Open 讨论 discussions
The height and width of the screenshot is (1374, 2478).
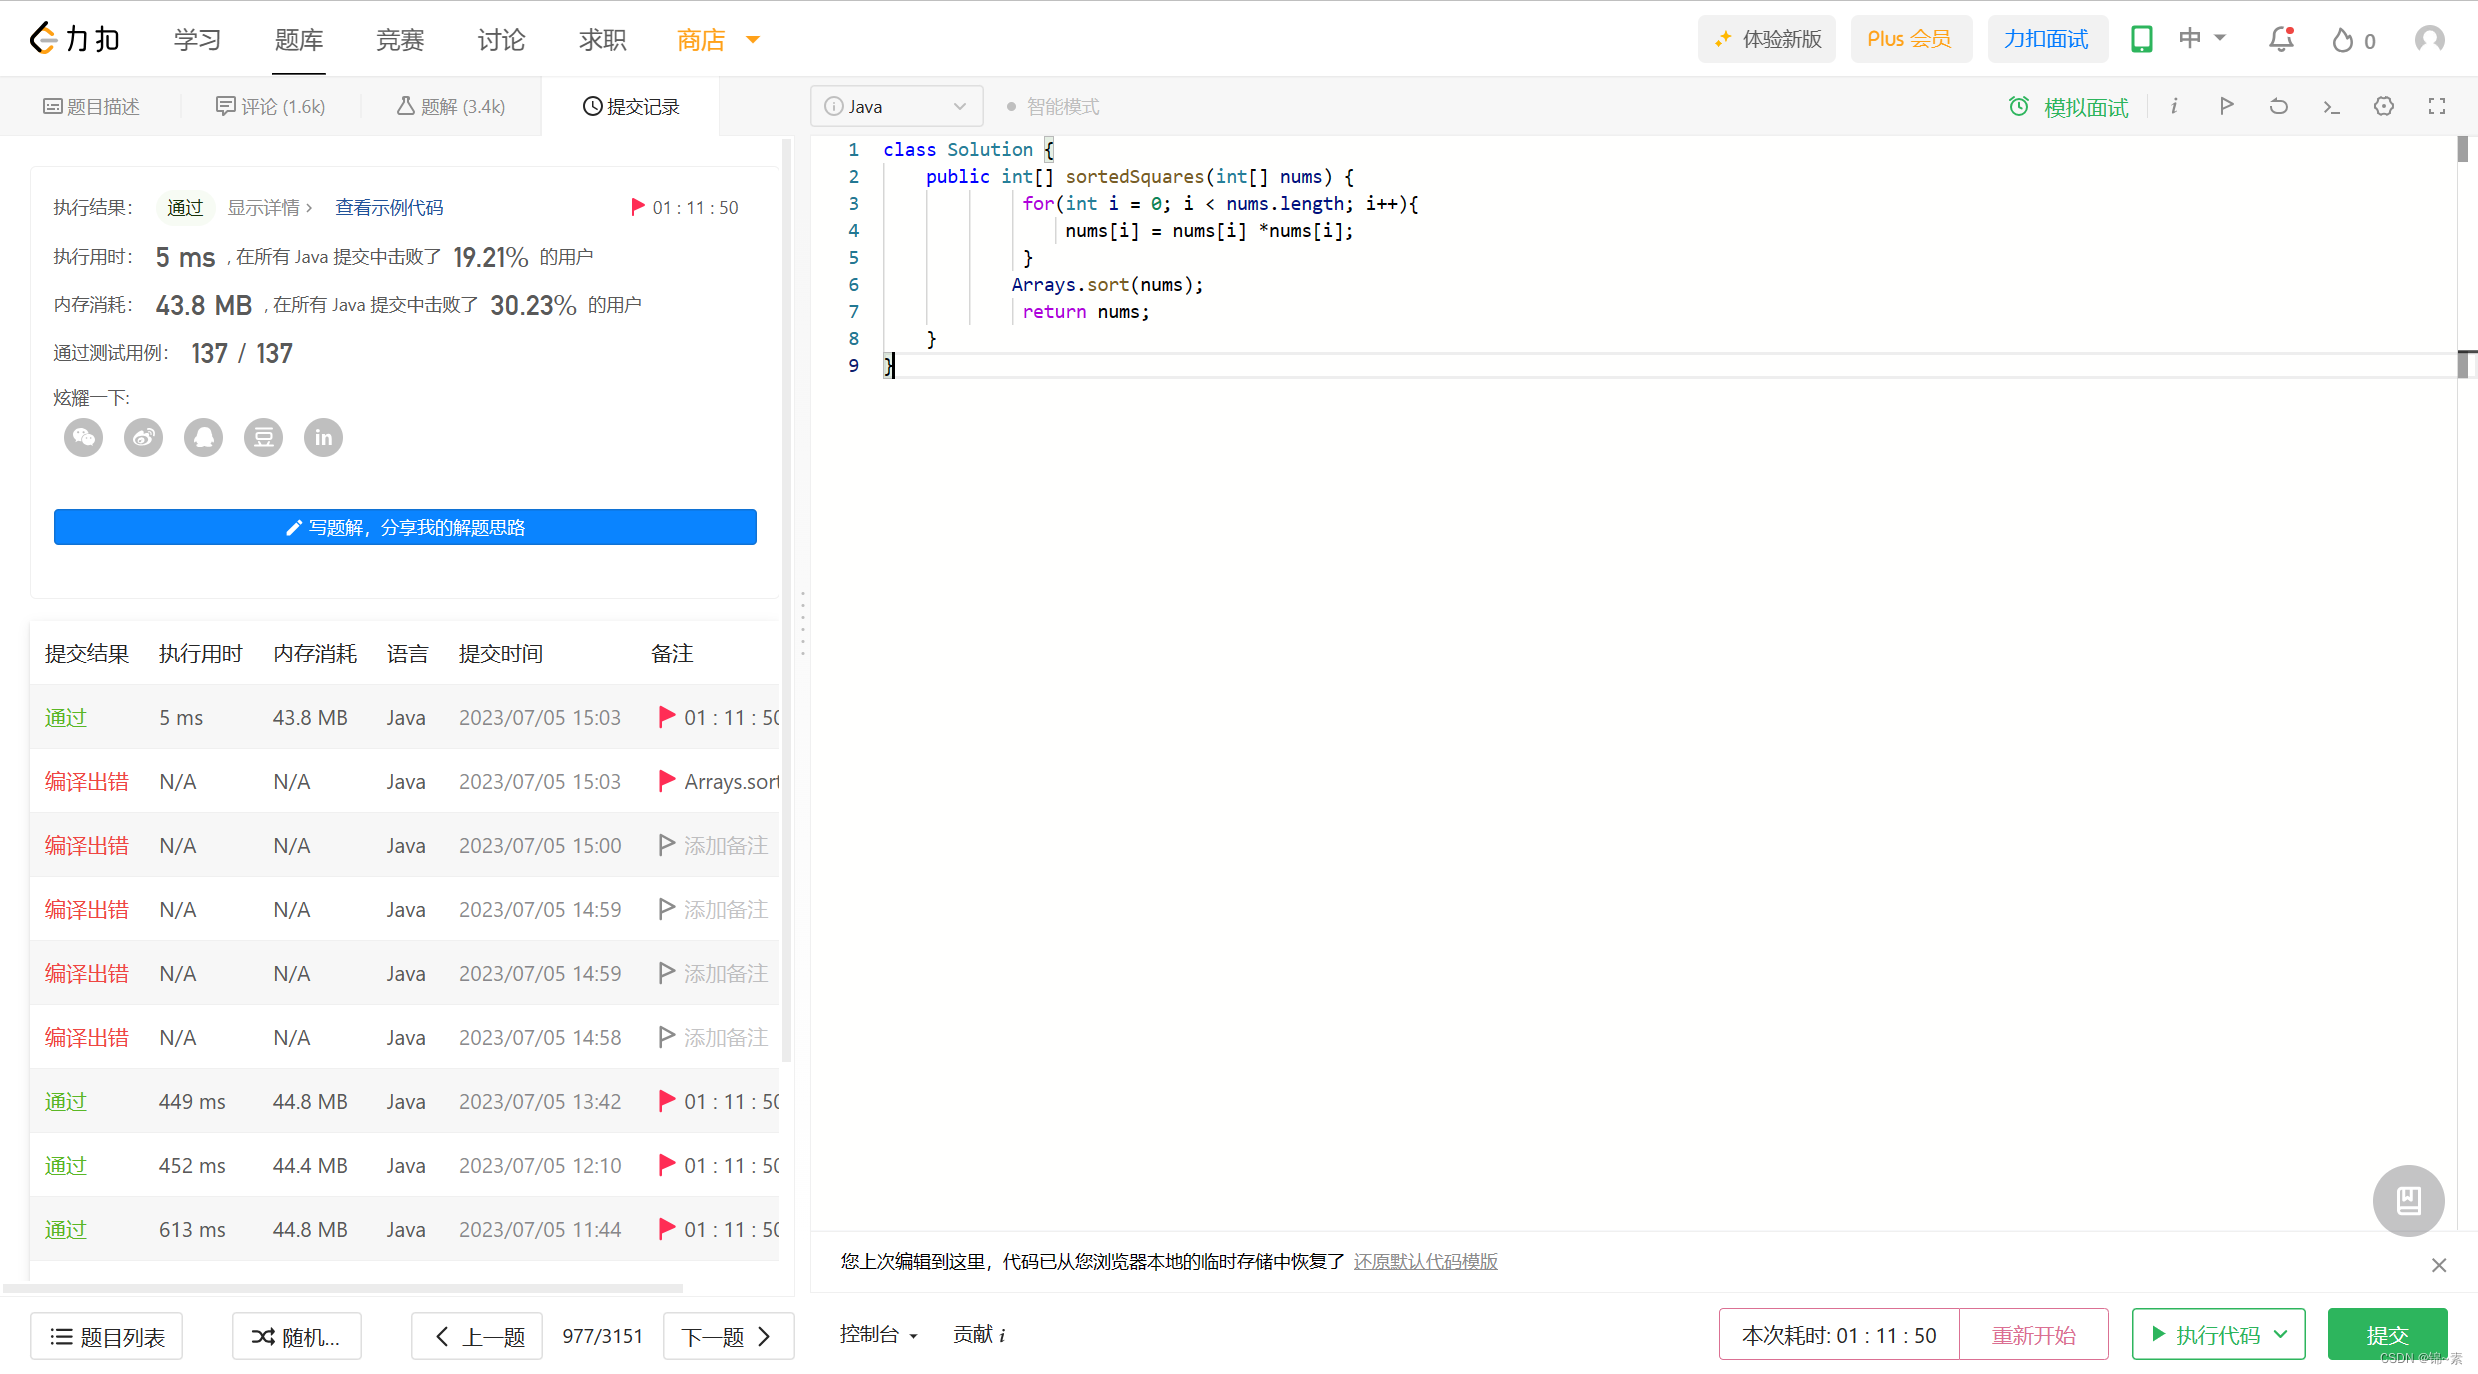point(501,39)
